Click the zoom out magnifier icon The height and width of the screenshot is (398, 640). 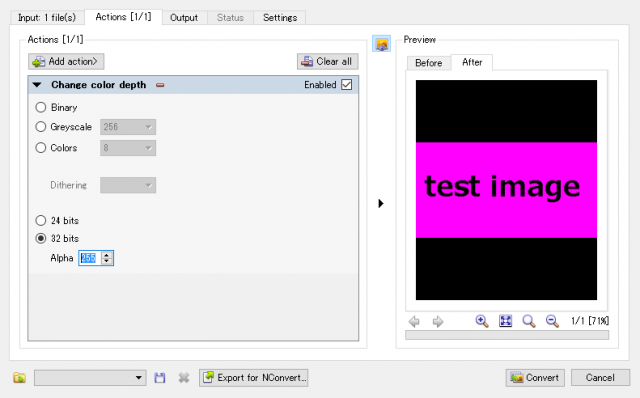552,321
